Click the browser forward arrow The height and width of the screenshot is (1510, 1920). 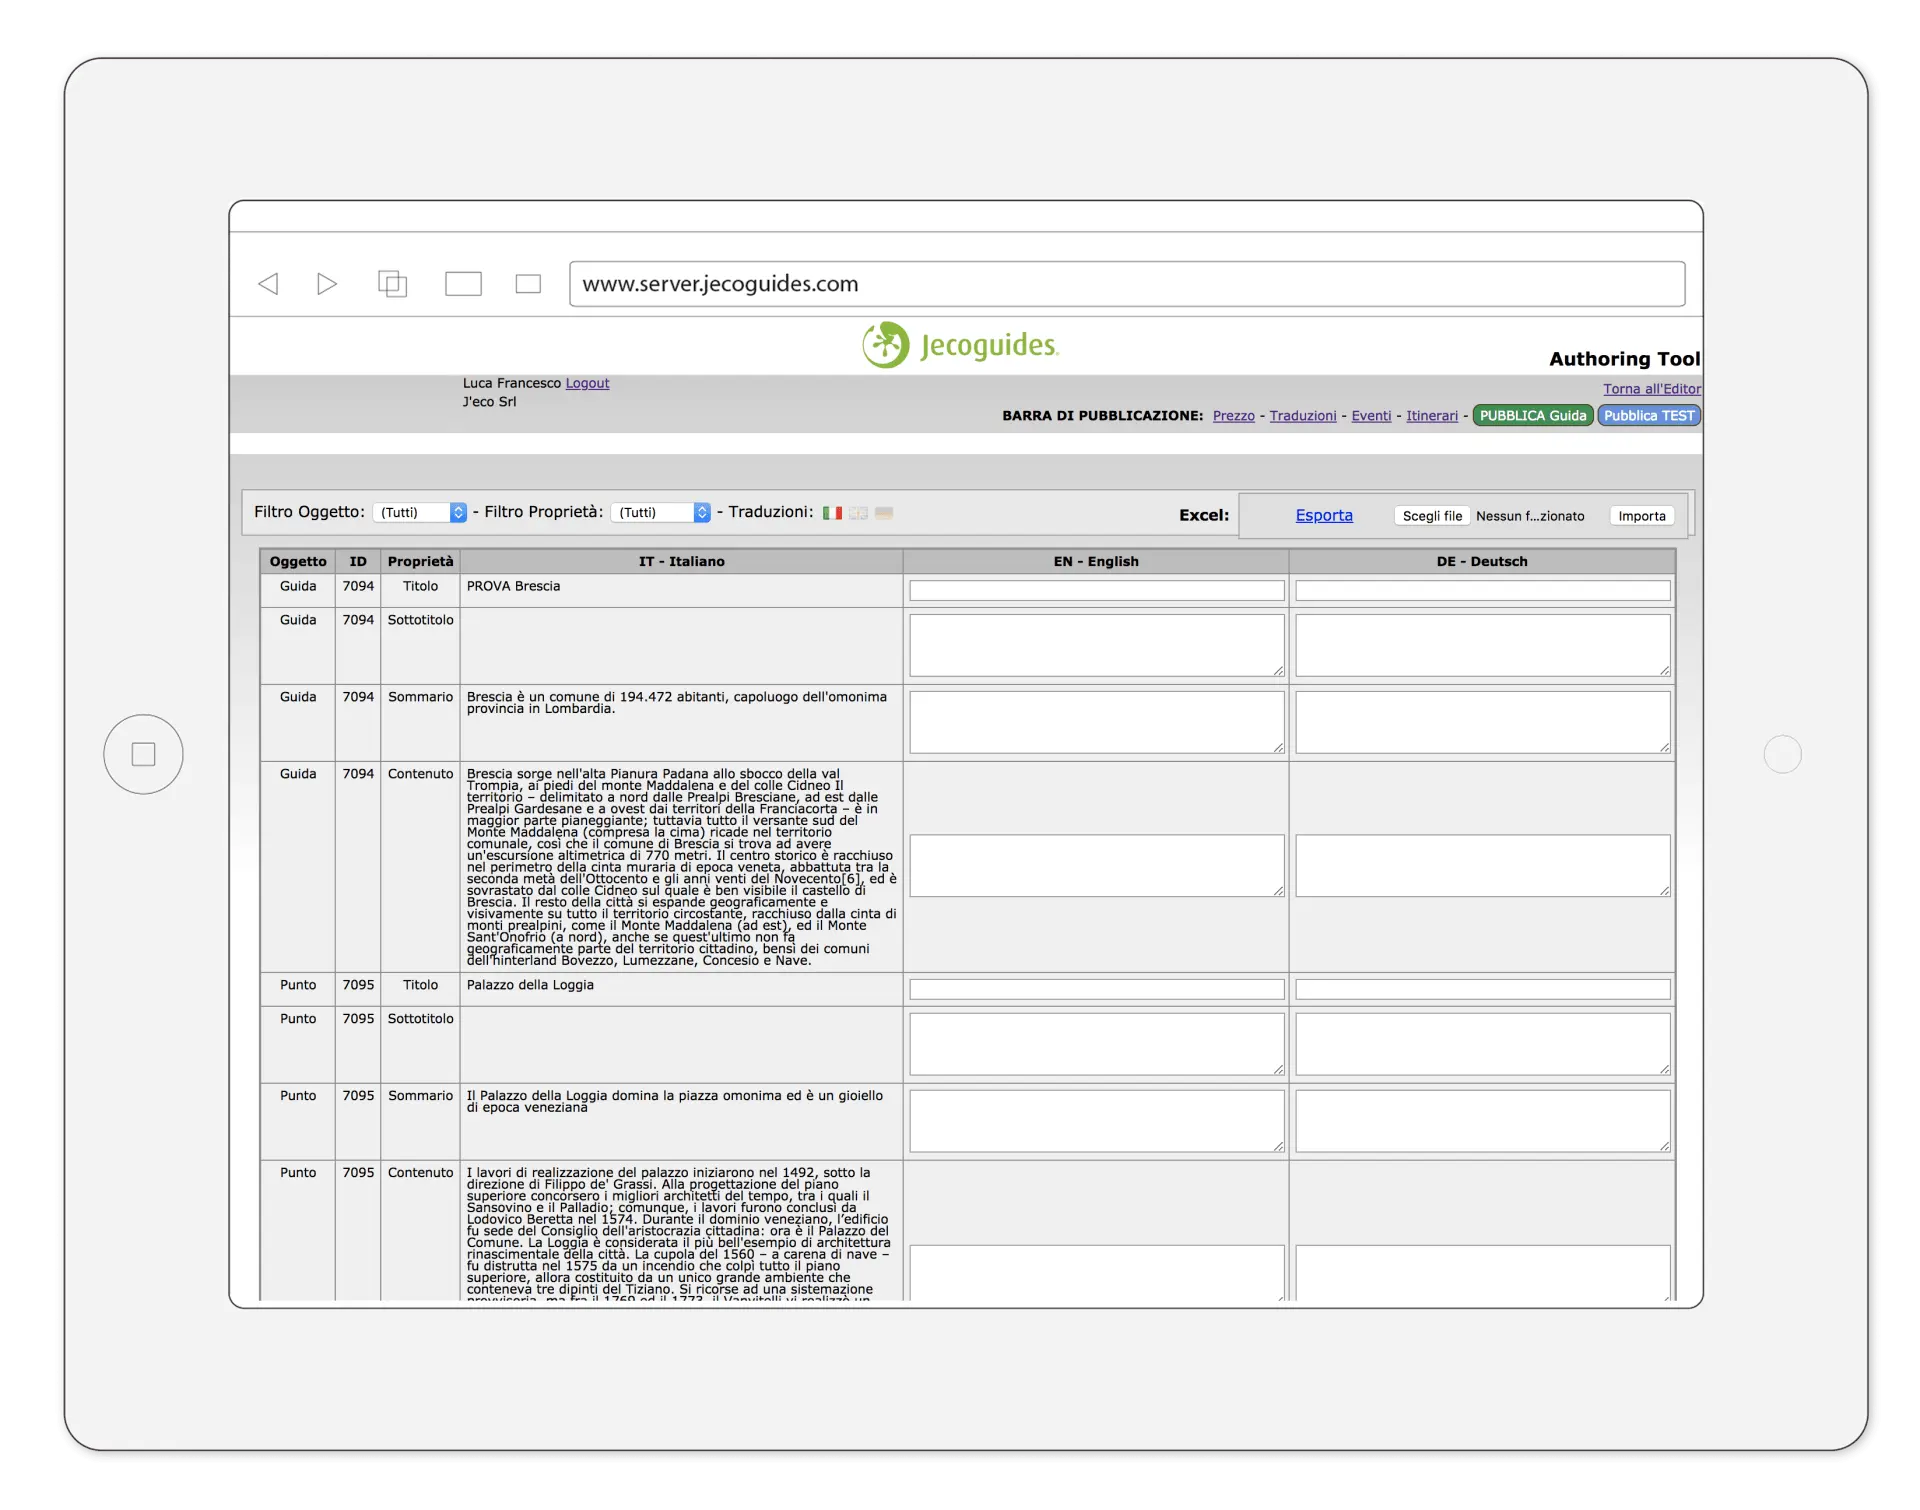click(x=326, y=284)
